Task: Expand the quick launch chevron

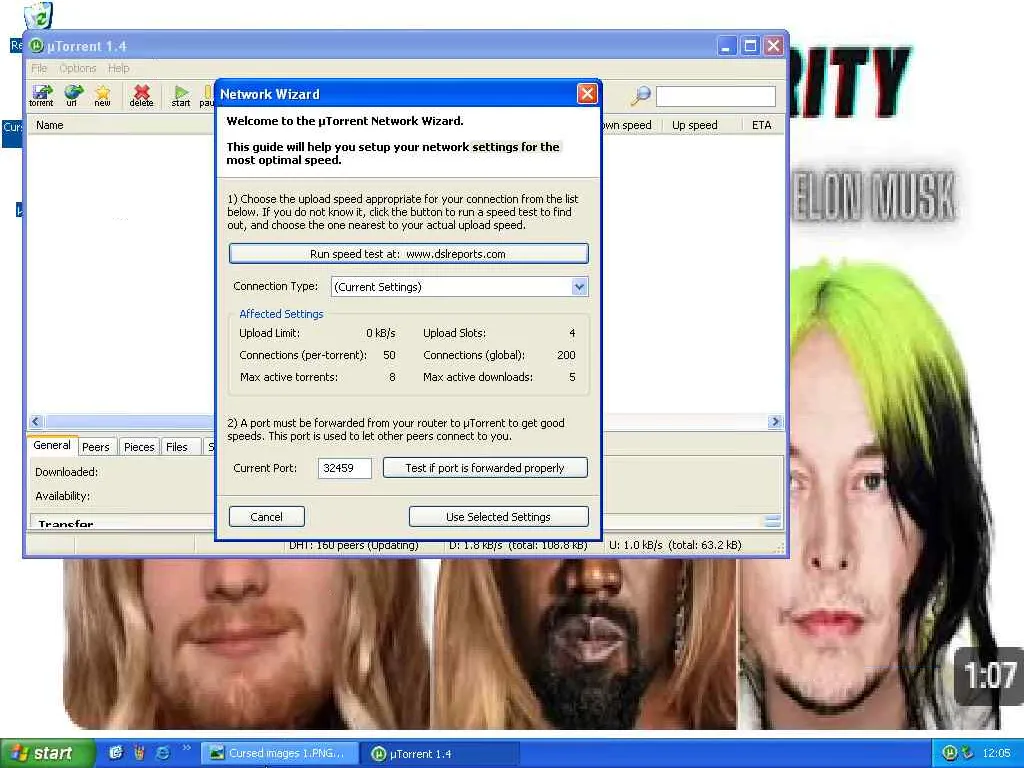Action: [x=186, y=748]
